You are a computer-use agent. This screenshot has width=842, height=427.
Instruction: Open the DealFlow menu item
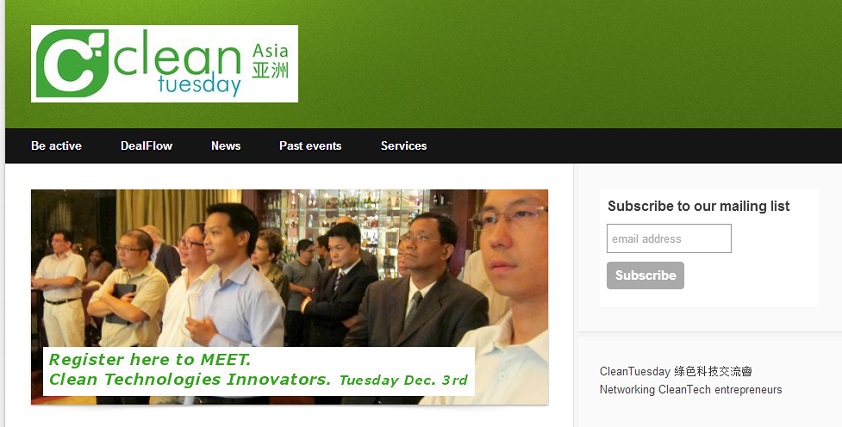pos(146,146)
